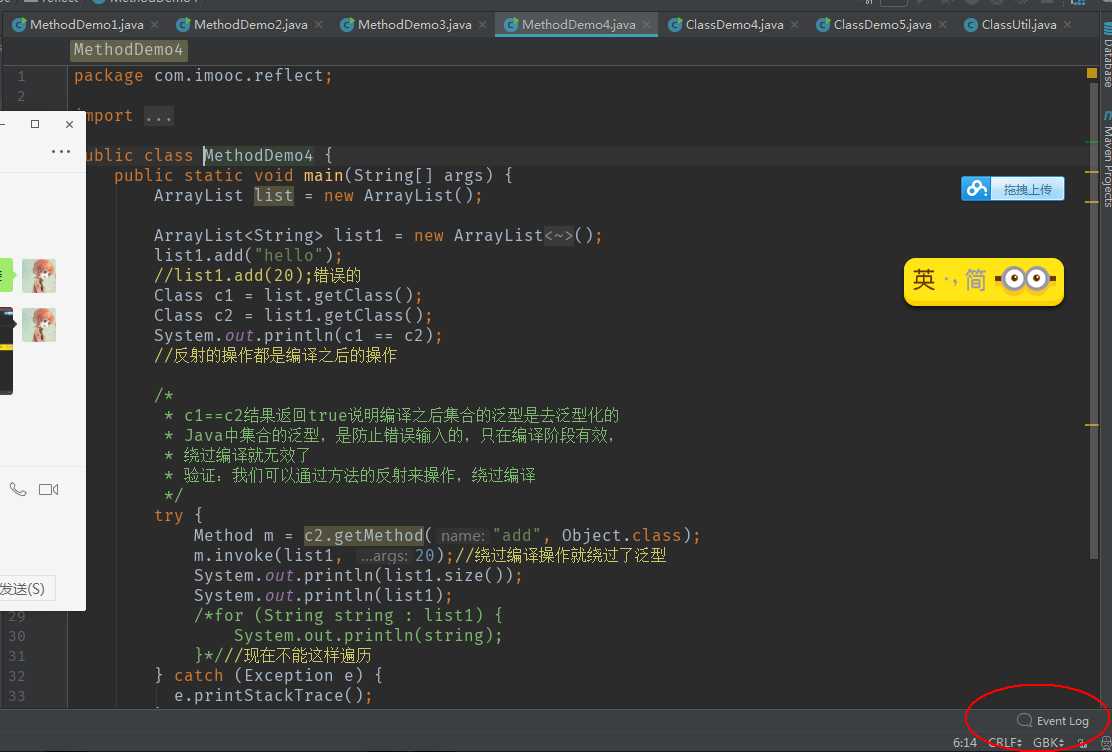The height and width of the screenshot is (752, 1112).
Task: Click the lock icon in status bar
Action: coord(1082,743)
